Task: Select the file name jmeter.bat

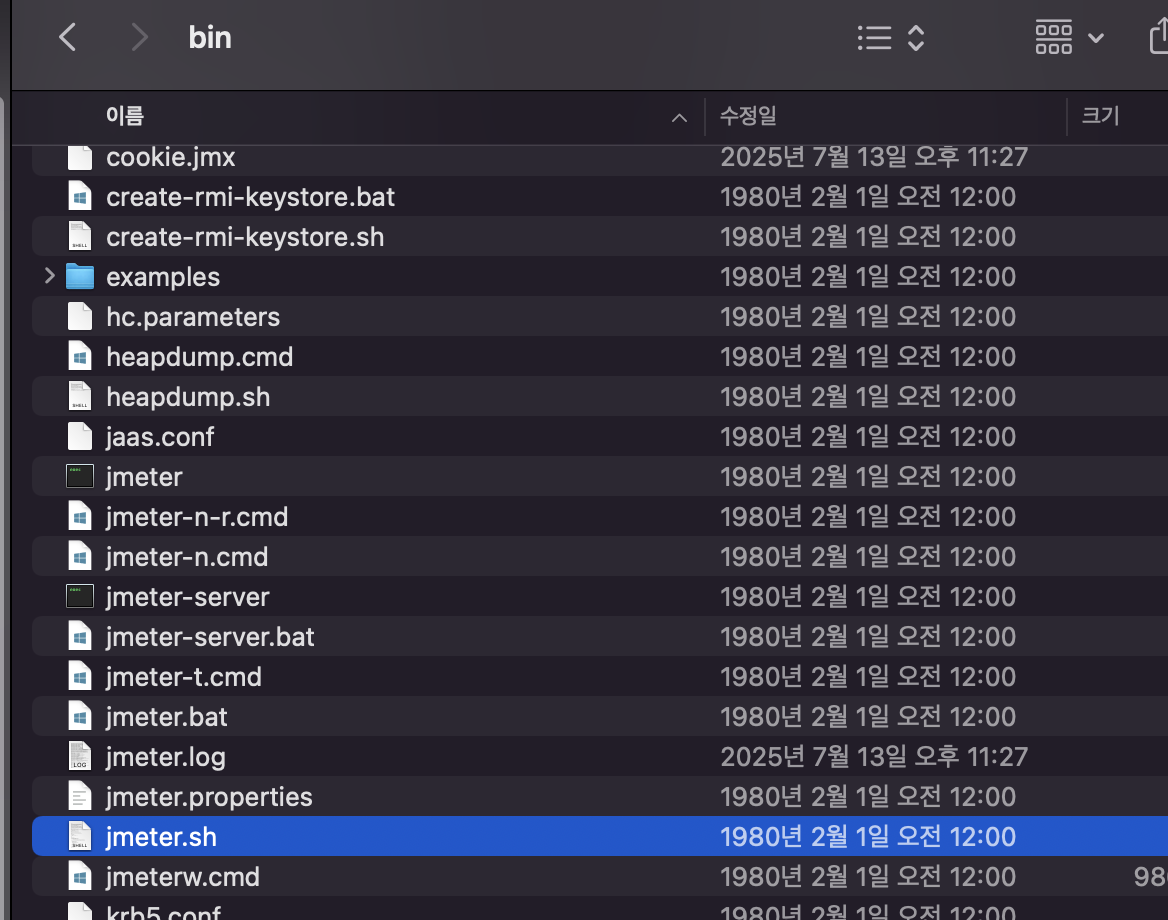Action: pos(167,717)
